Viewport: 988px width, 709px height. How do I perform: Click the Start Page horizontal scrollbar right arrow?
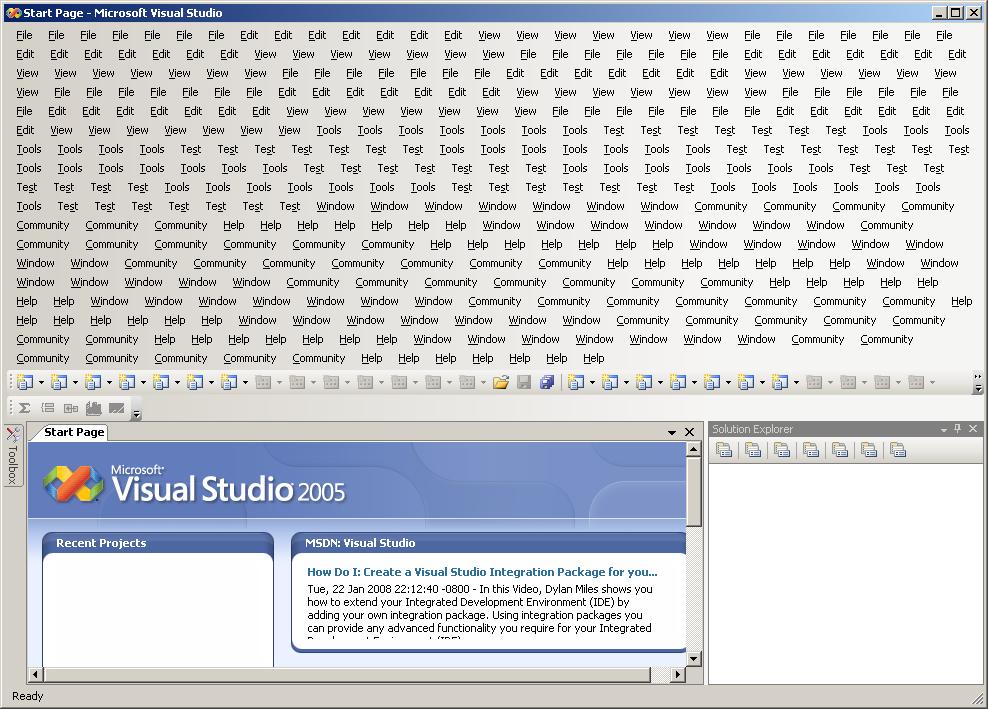pyautogui.click(x=678, y=674)
